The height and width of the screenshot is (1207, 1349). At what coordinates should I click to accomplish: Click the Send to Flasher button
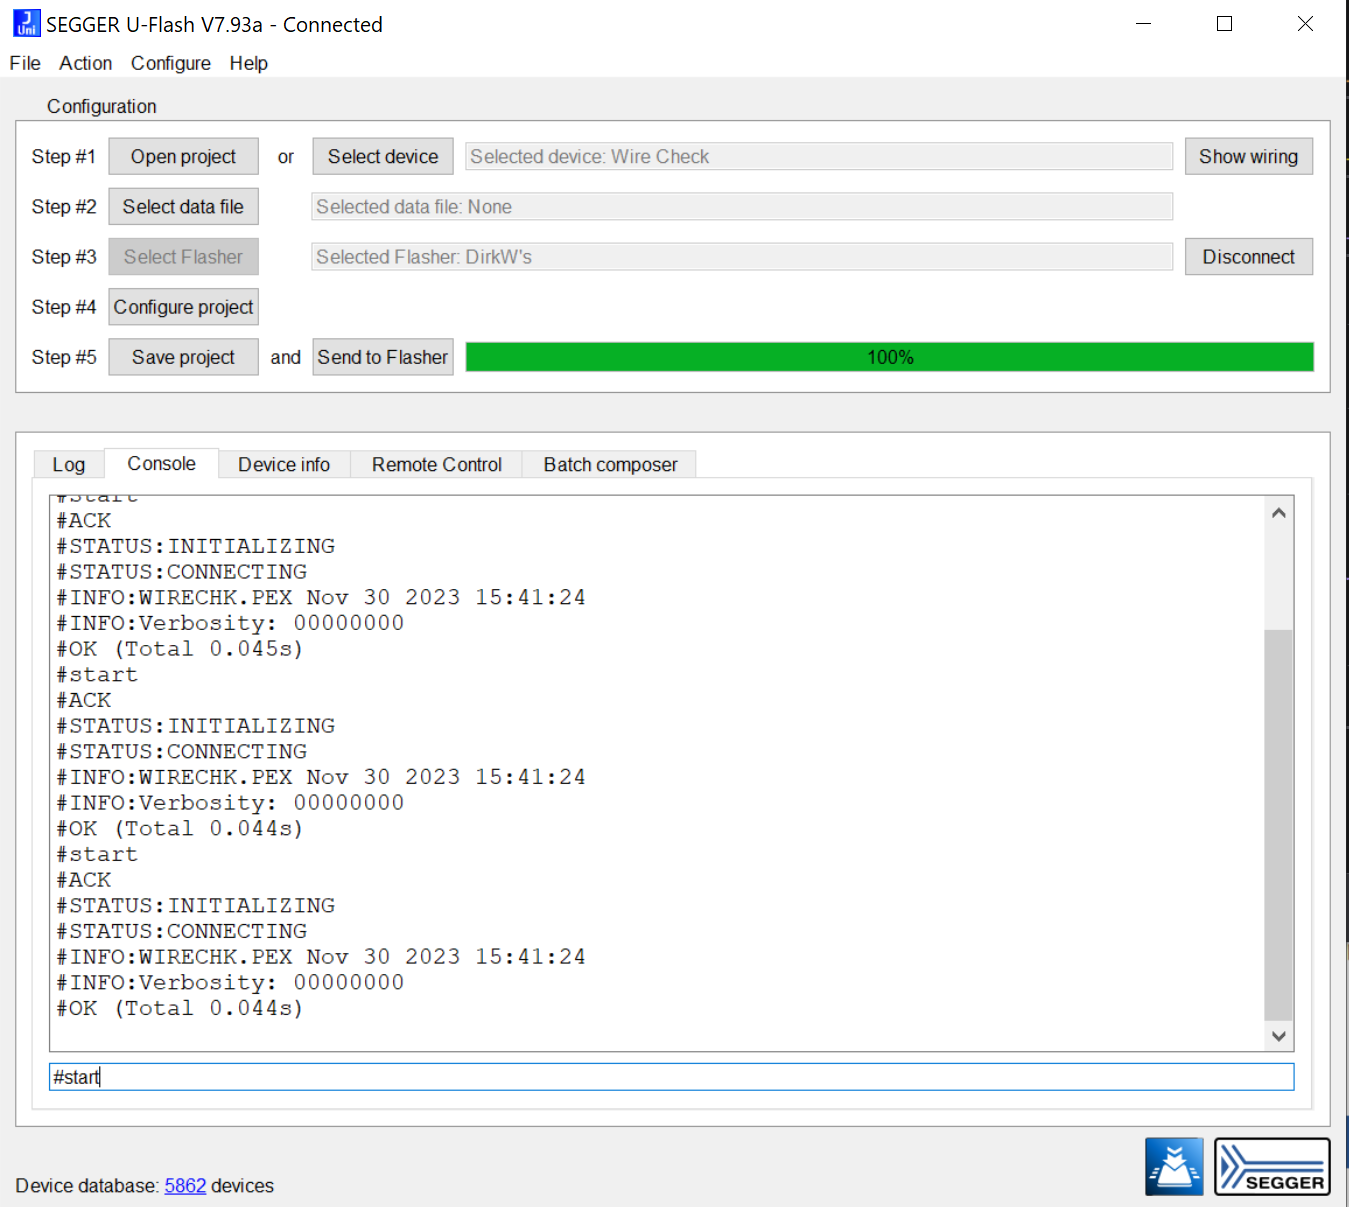[x=383, y=357]
